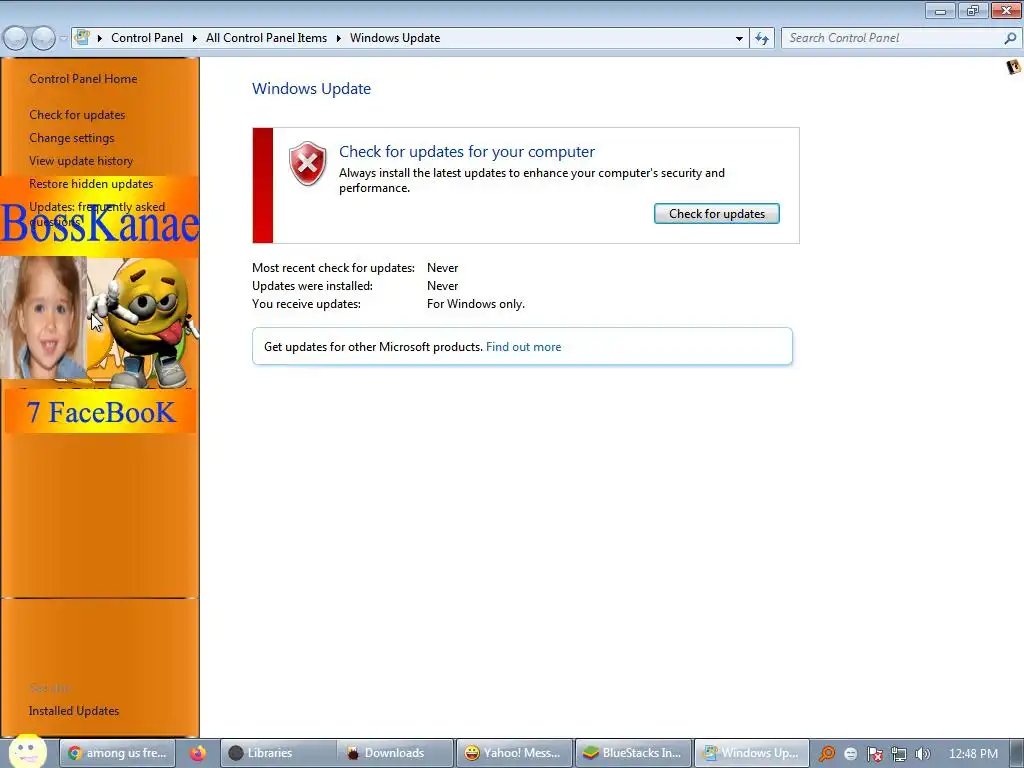Click the 'Windows Update' page heading
Screen dimensions: 1024x768
pos(312,88)
